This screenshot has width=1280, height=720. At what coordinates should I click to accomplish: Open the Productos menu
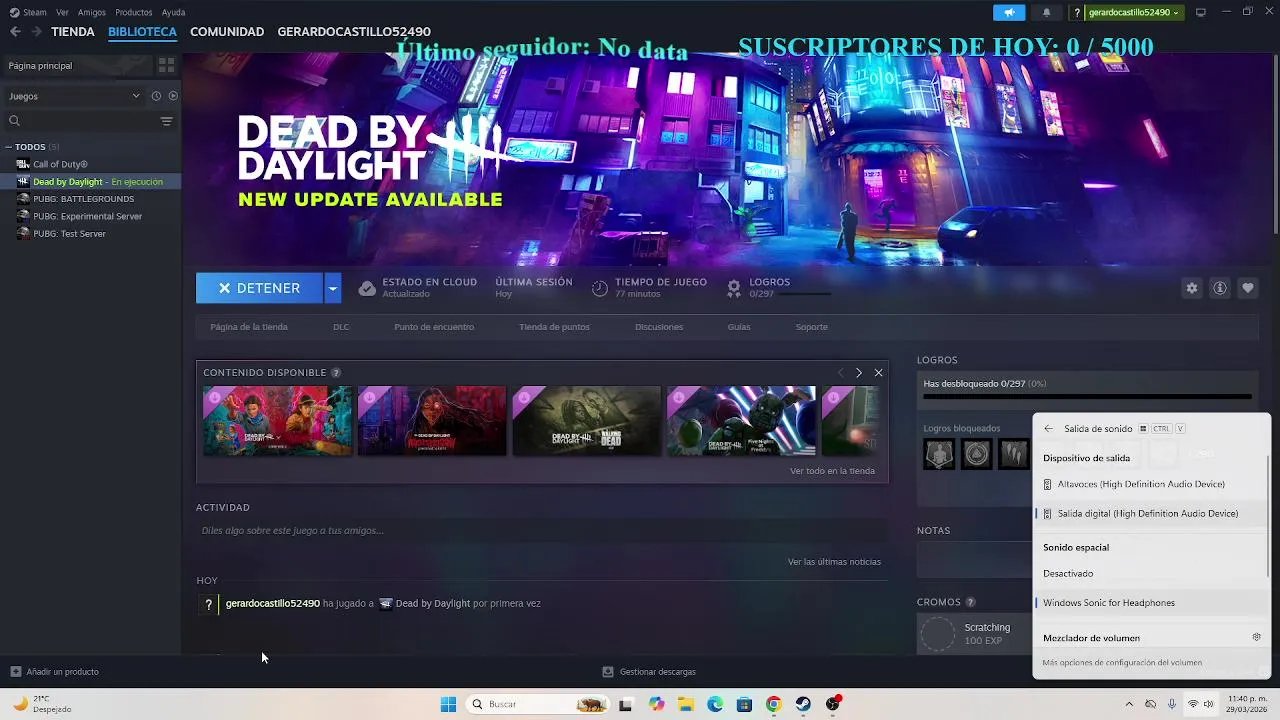(134, 12)
